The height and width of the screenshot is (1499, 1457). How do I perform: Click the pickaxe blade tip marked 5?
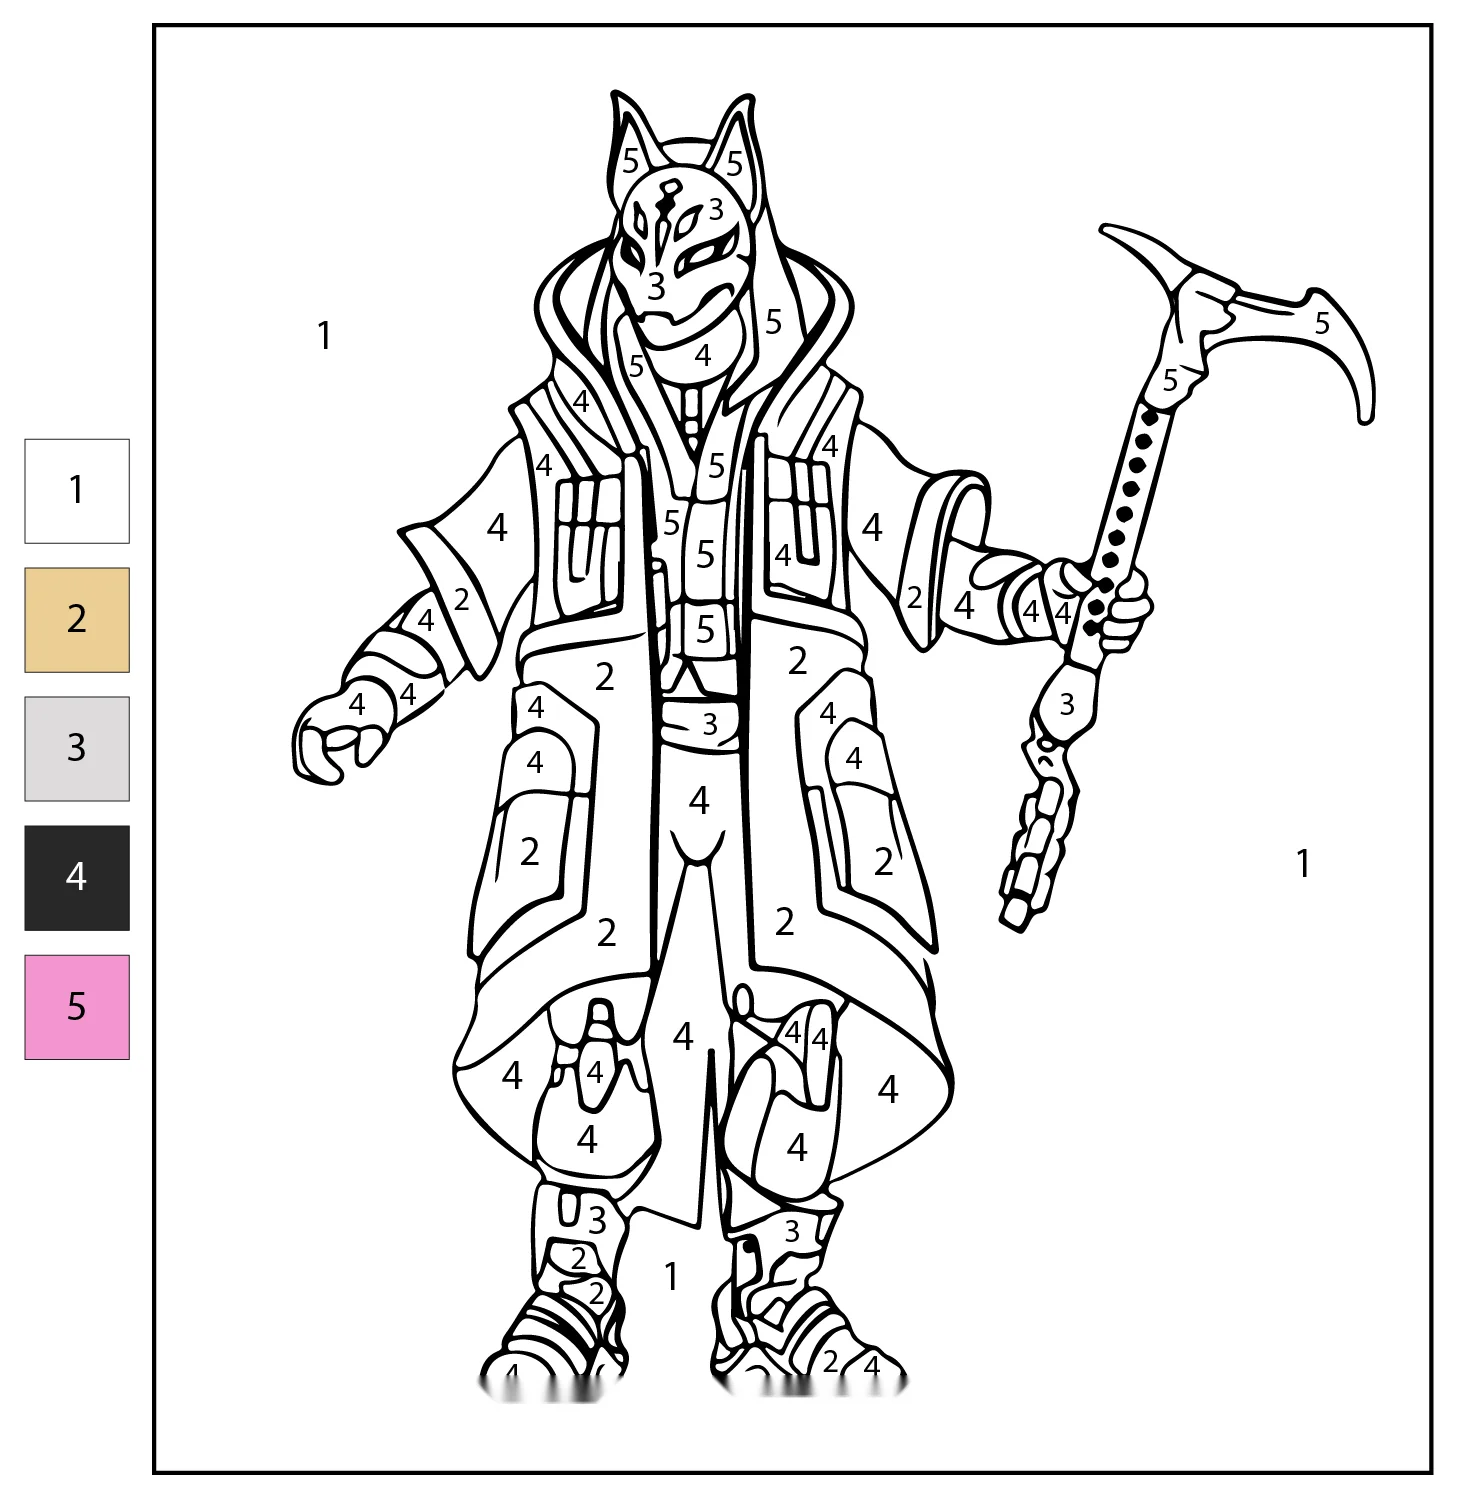coord(1322,323)
